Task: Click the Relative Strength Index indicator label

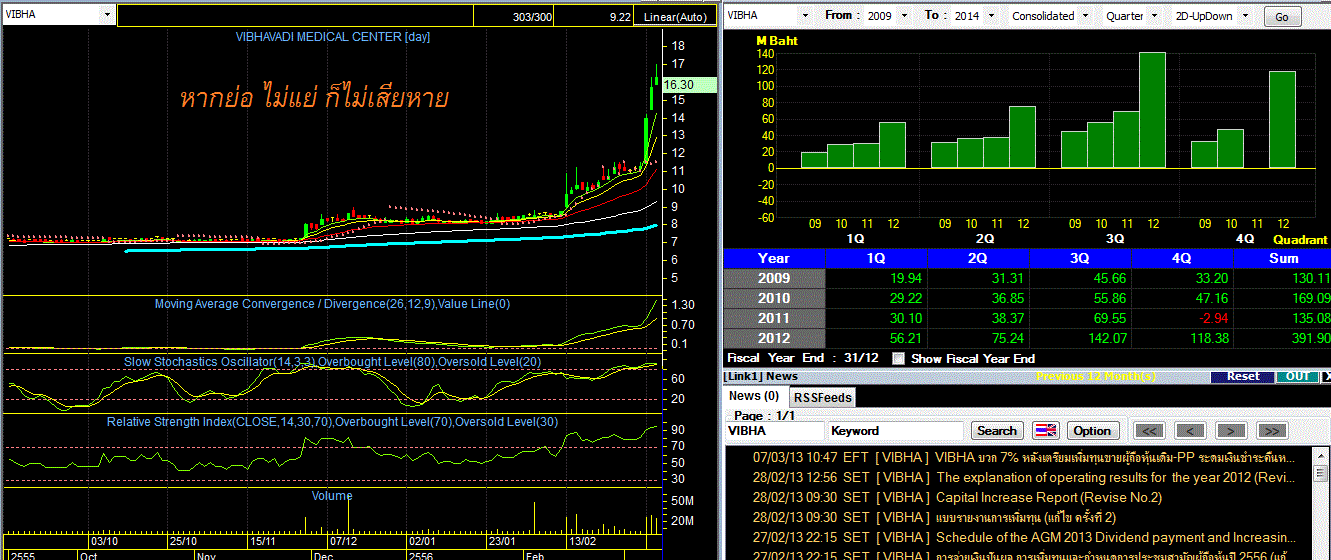Action: 332,422
